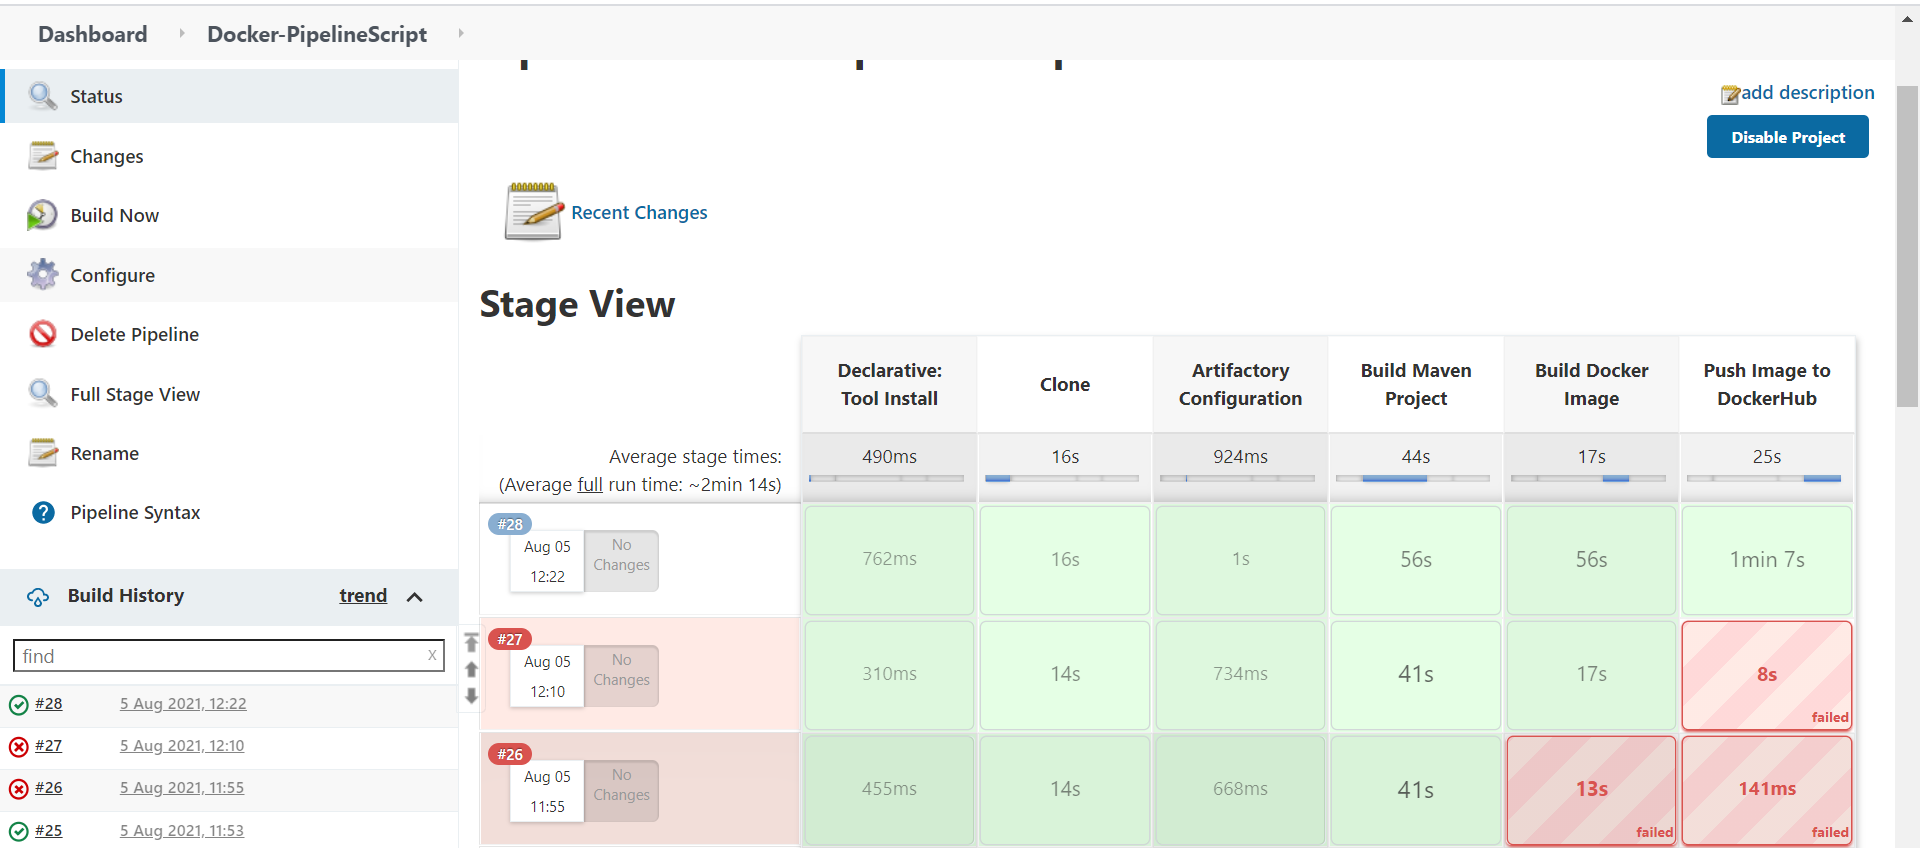Click the Pipeline Syntax help icon
This screenshot has height=848, width=1920.
pos(43,513)
